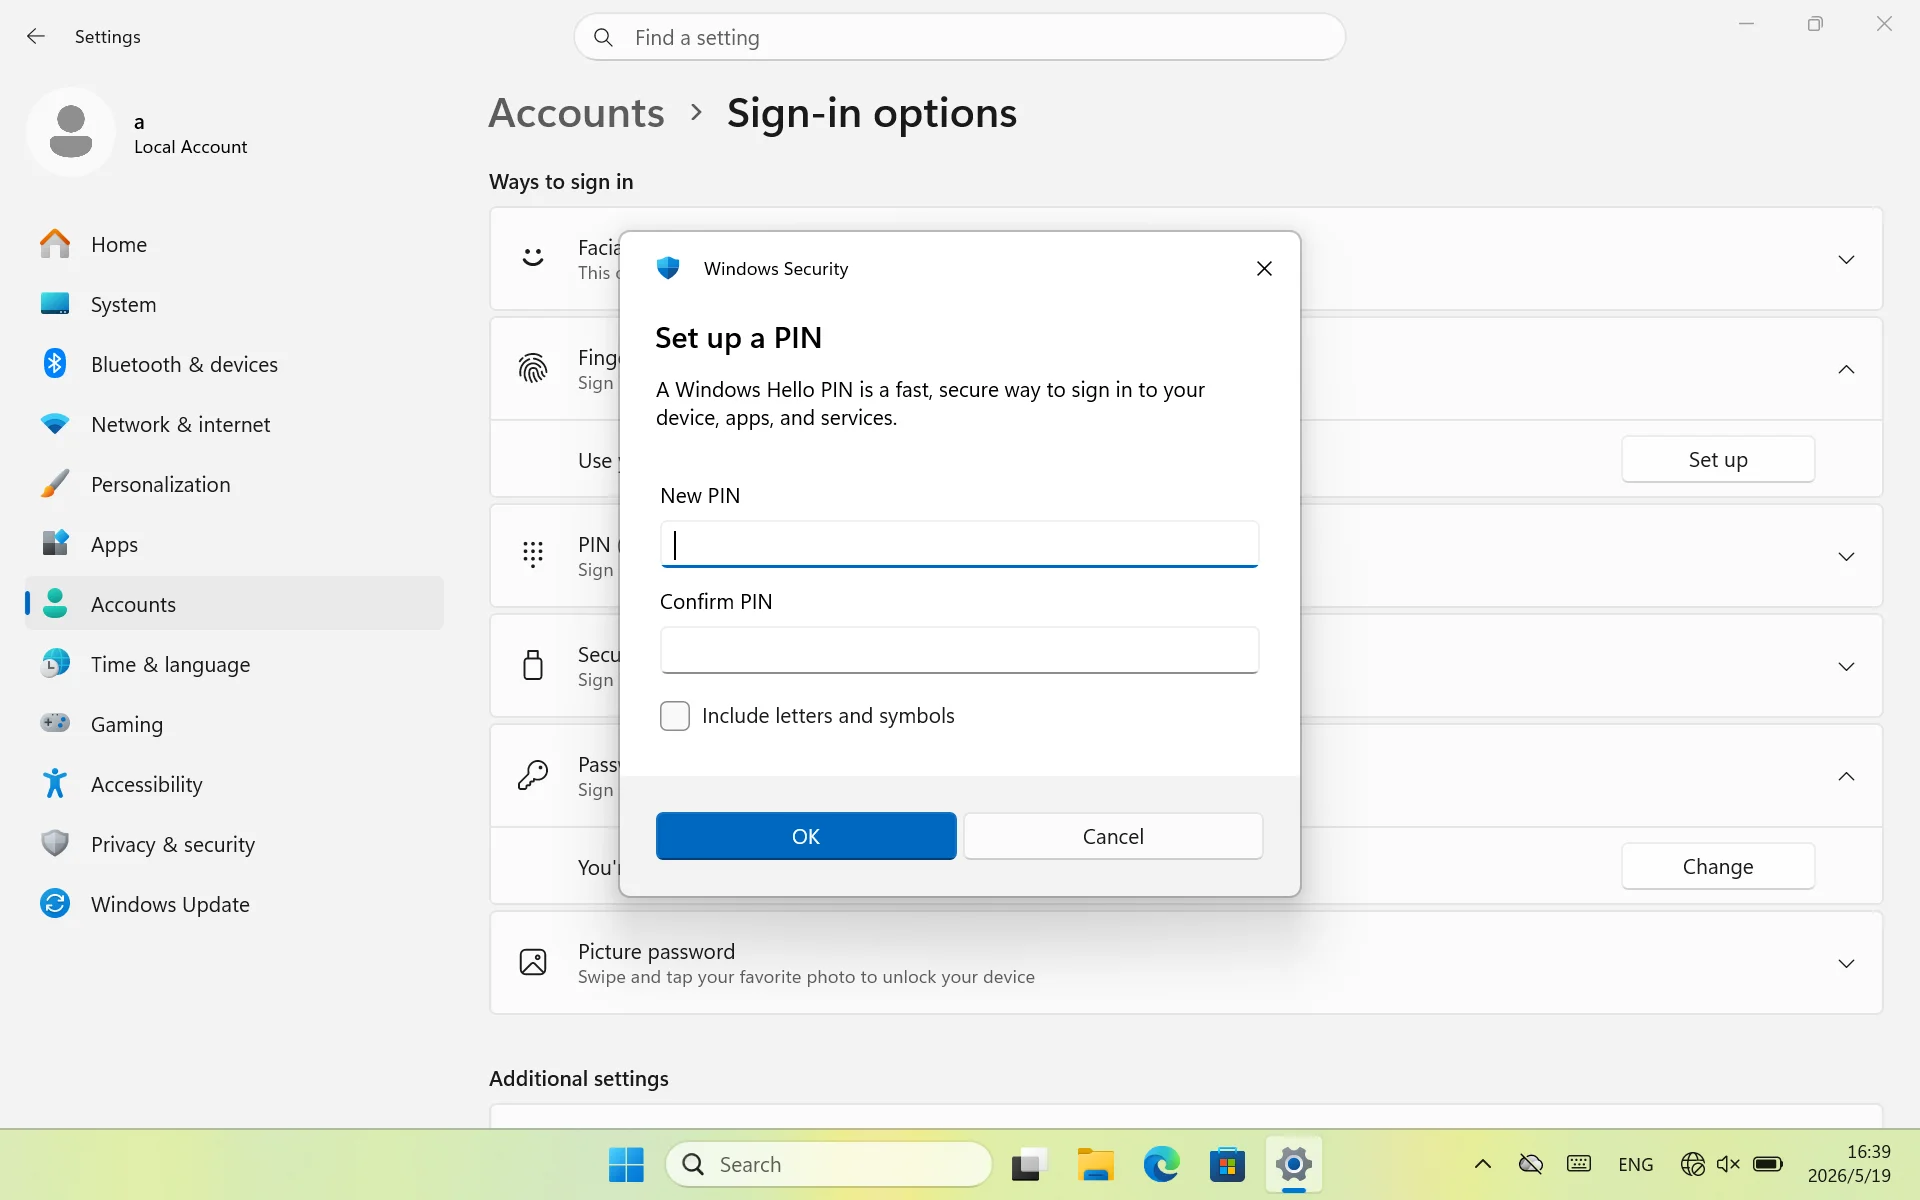Click the muted volume tray icon
Image resolution: width=1920 pixels, height=1200 pixels.
click(x=1728, y=1164)
